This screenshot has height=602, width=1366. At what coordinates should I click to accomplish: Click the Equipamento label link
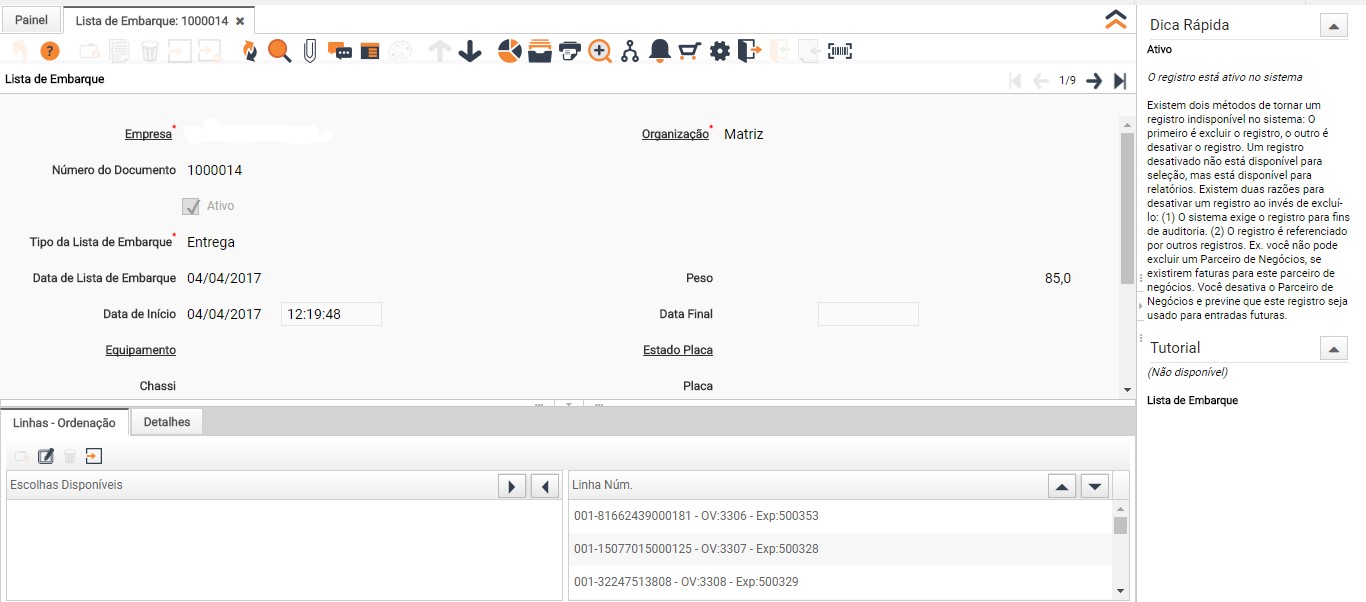pyautogui.click(x=141, y=350)
